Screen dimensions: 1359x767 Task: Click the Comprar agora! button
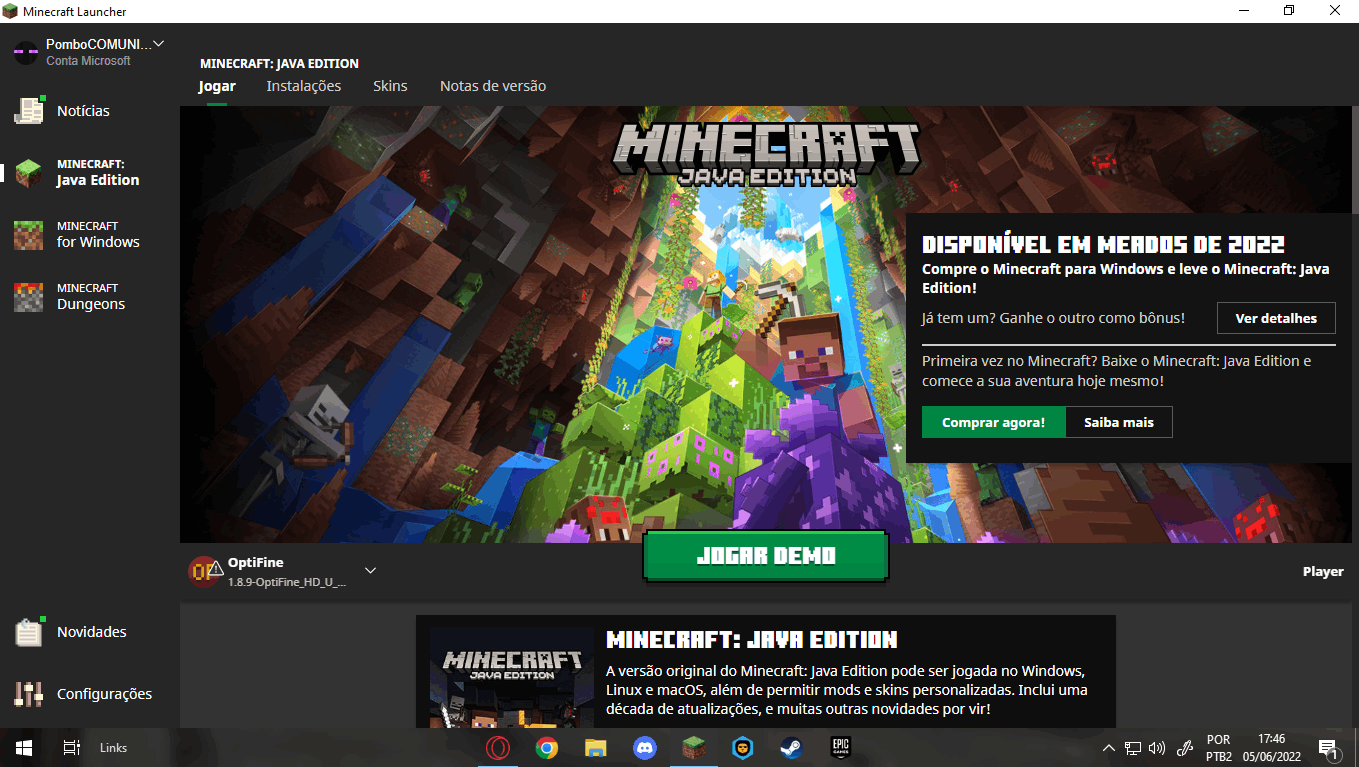click(x=994, y=422)
